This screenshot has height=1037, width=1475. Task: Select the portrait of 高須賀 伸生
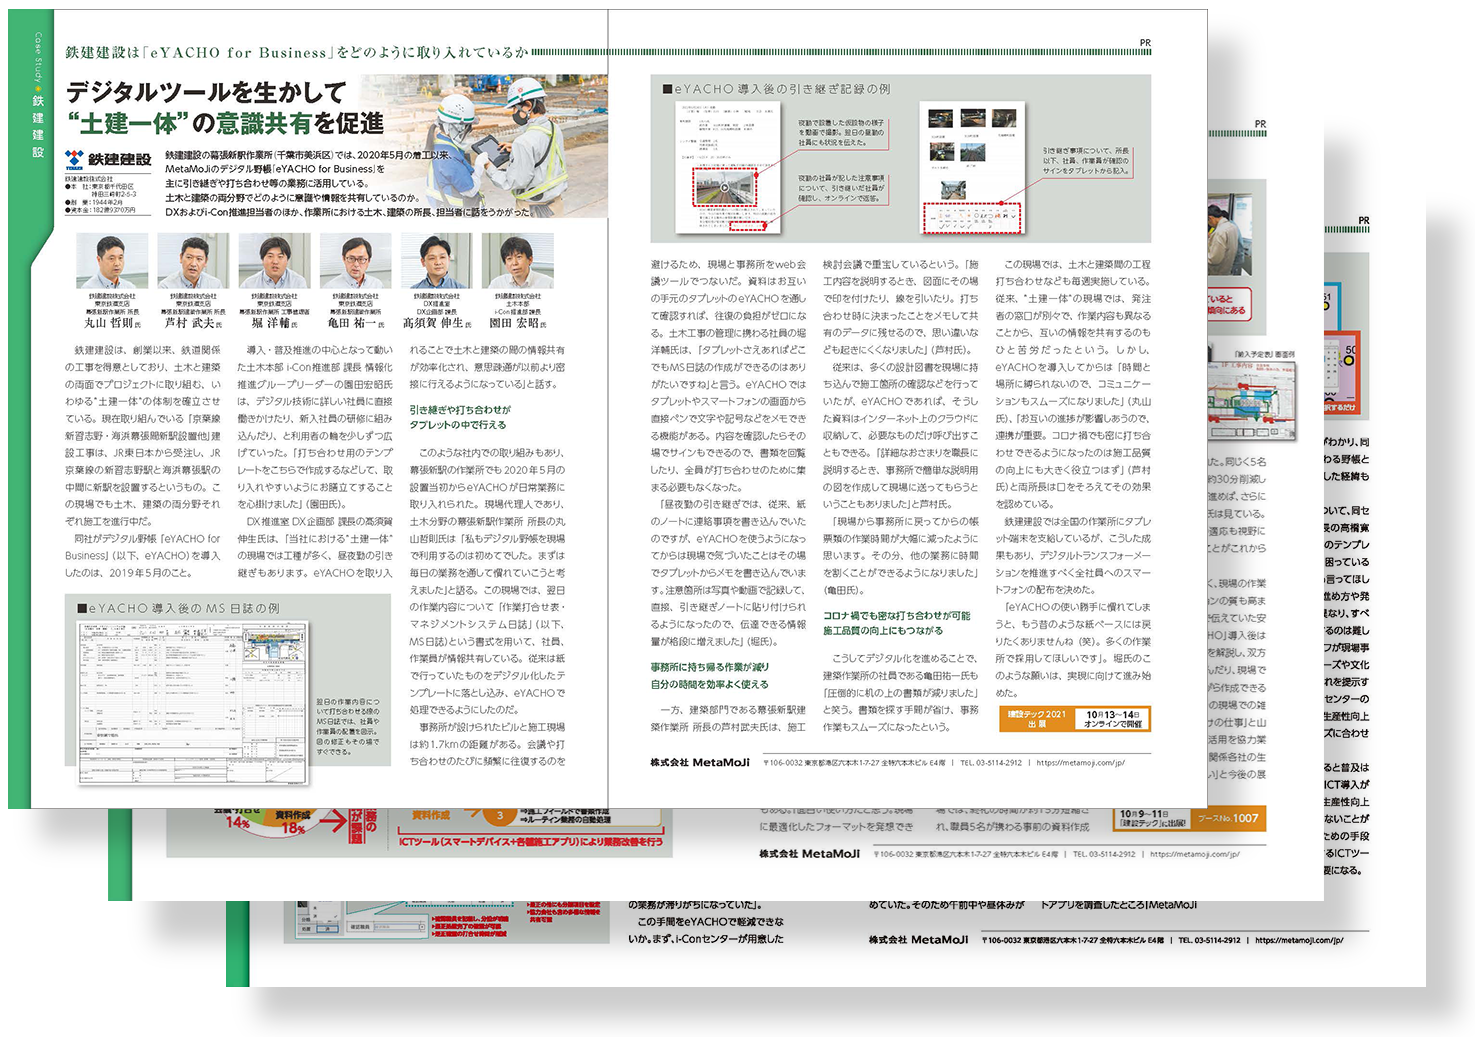pyautogui.click(x=436, y=262)
